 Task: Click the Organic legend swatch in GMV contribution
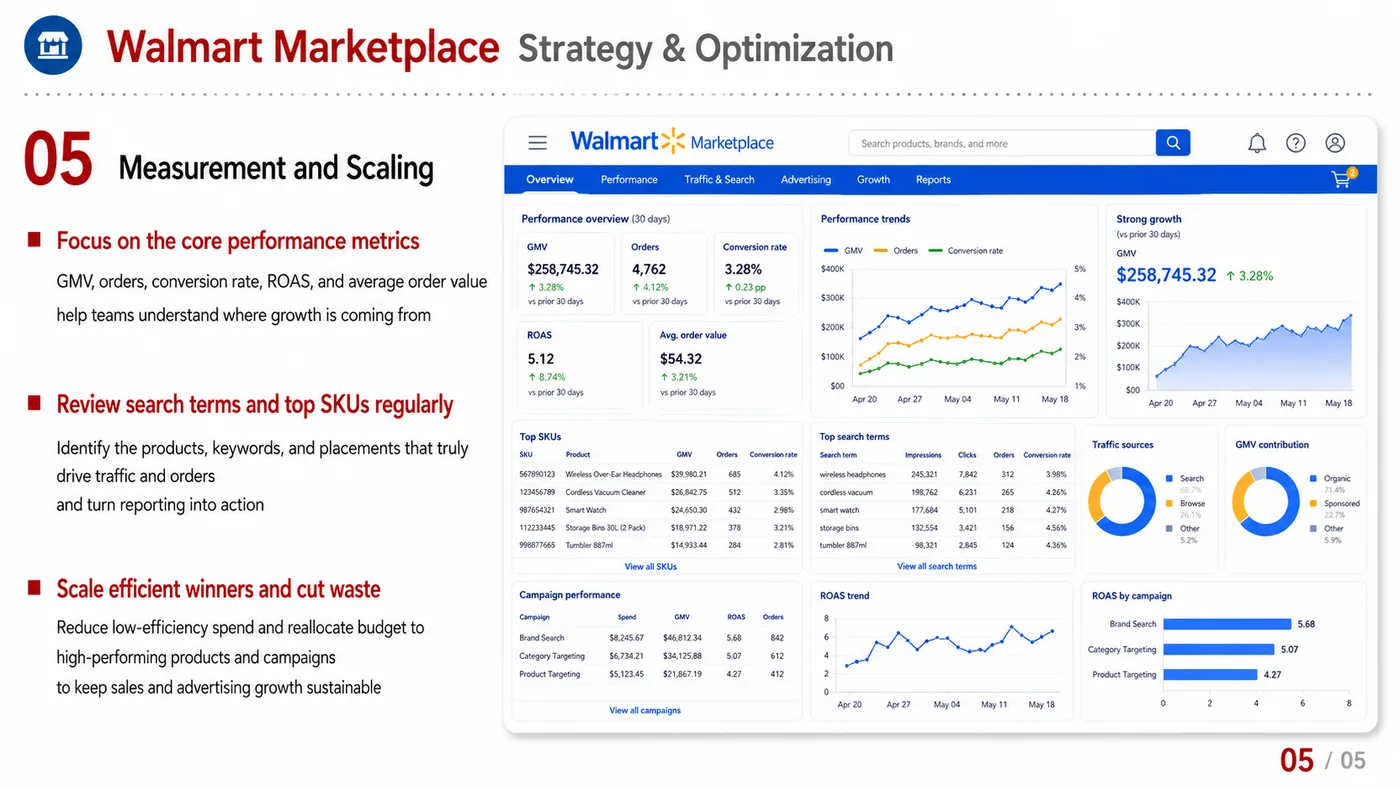click(1314, 479)
